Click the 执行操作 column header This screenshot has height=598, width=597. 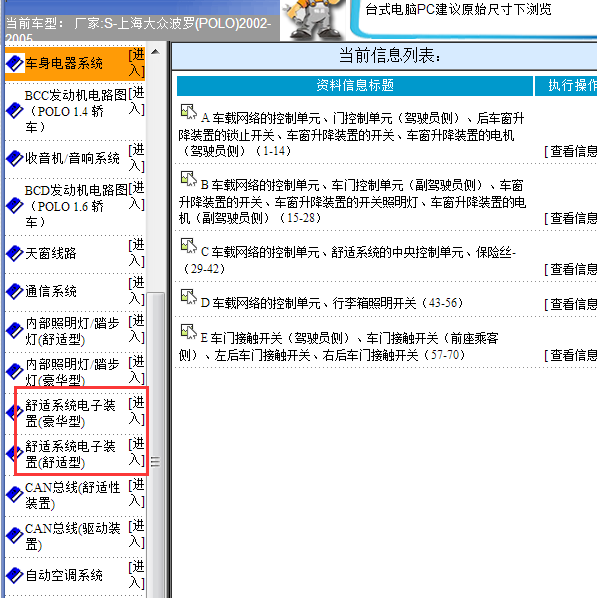click(x=566, y=86)
